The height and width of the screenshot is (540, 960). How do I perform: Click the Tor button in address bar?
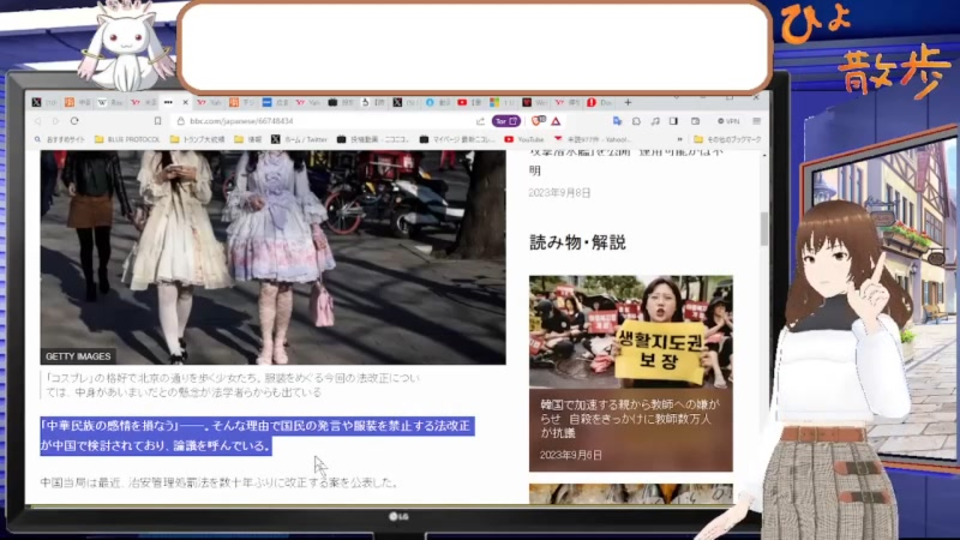coord(504,121)
